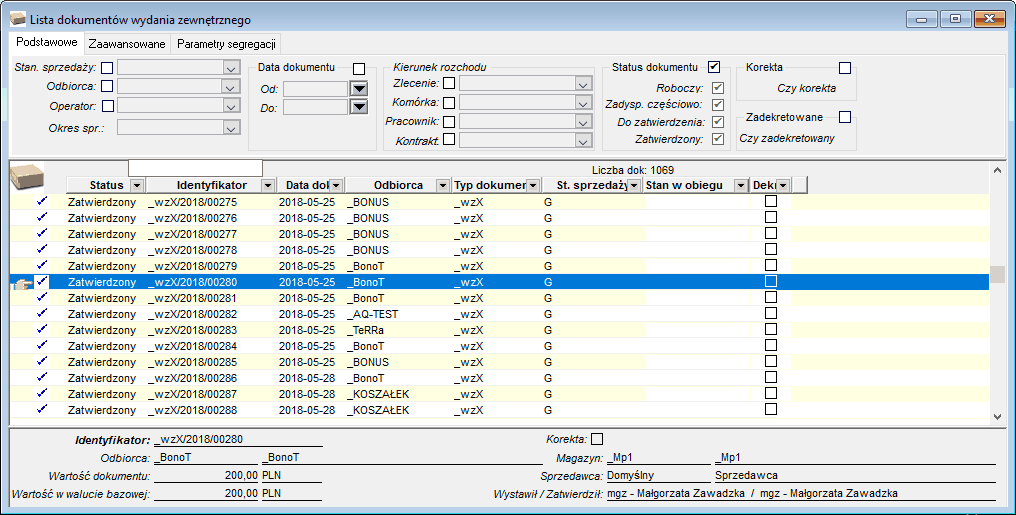The width and height of the screenshot is (1016, 515).
Task: Open the Dekr. column filter arrow
Action: pos(783,186)
